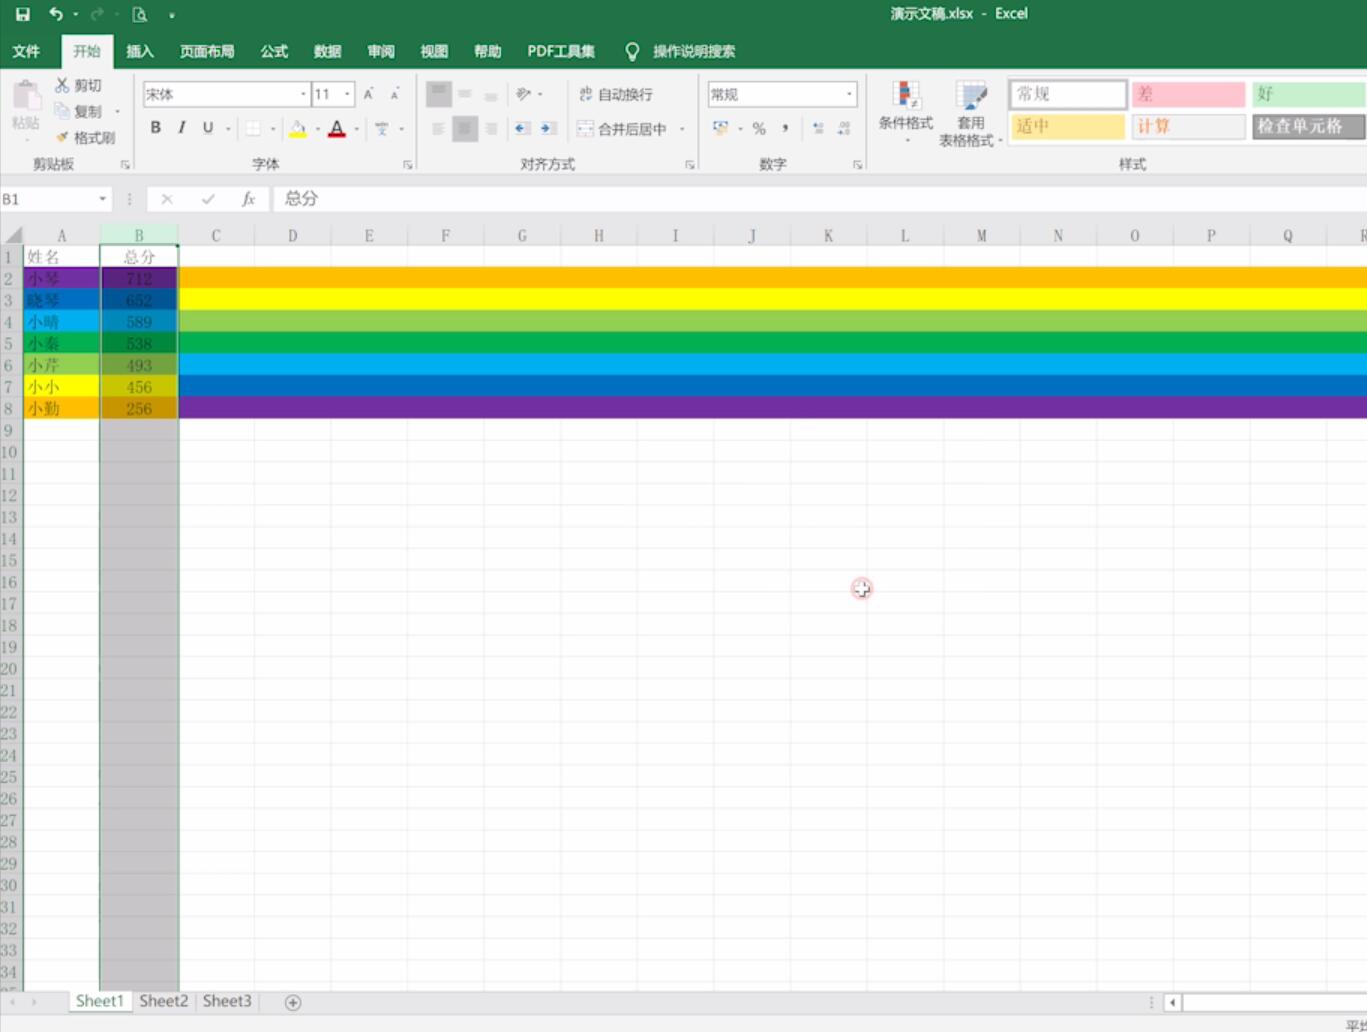Screen dimensions: 1367x1032
Task: Toggle bottom vertical alignment
Action: 491,94
